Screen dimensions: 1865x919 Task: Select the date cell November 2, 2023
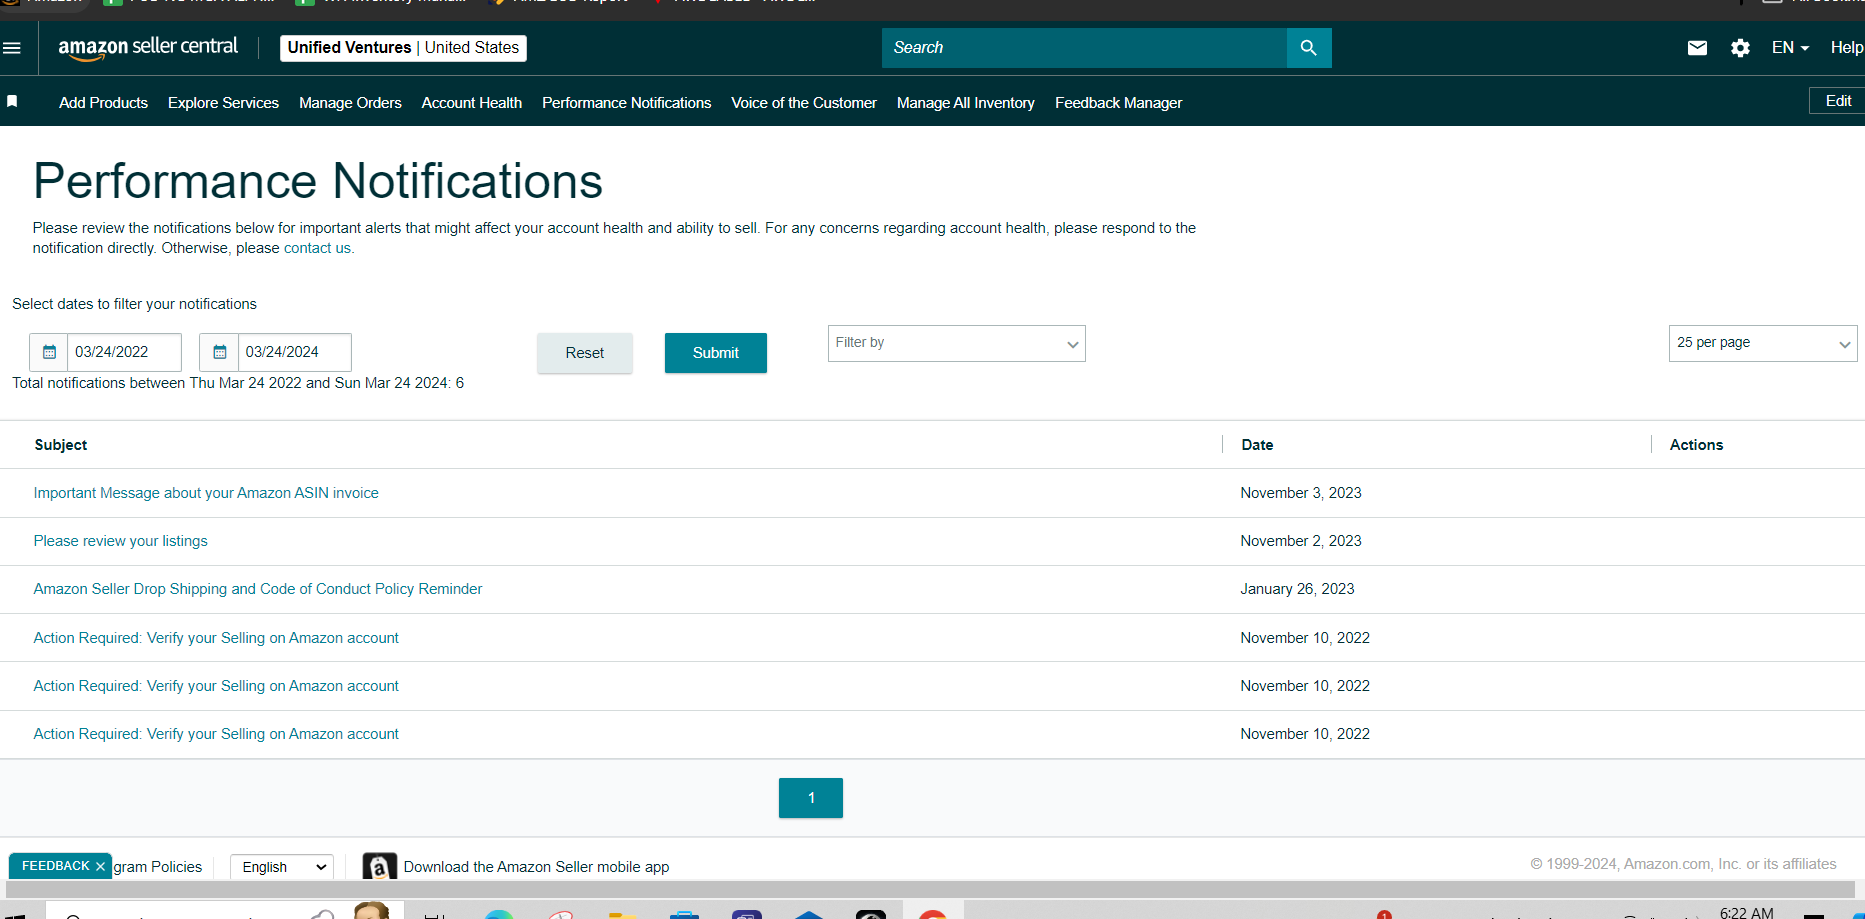coord(1301,541)
